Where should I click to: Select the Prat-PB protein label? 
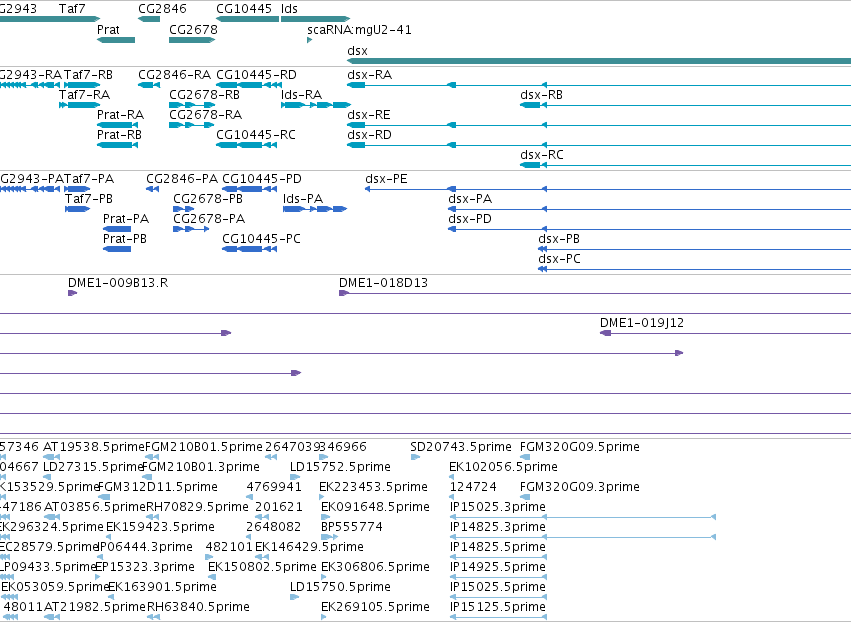(x=125, y=239)
